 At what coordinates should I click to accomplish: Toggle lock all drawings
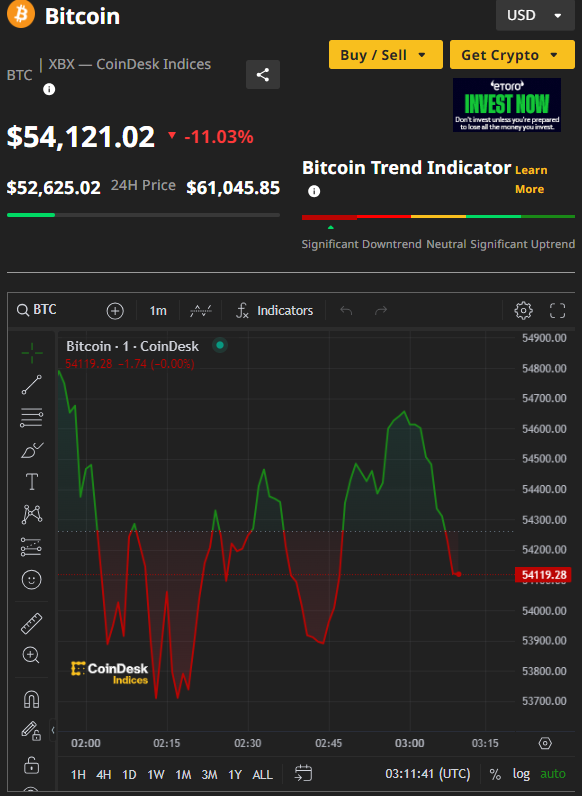point(31,765)
